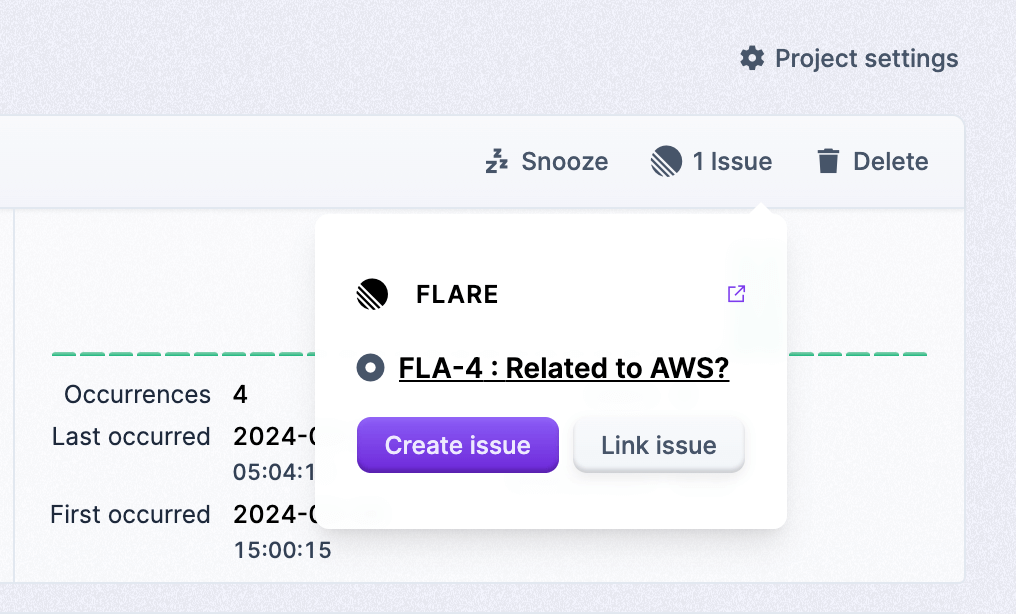Click the '1 Issue' counter
Image resolution: width=1016 pixels, height=614 pixels.
[733, 160]
